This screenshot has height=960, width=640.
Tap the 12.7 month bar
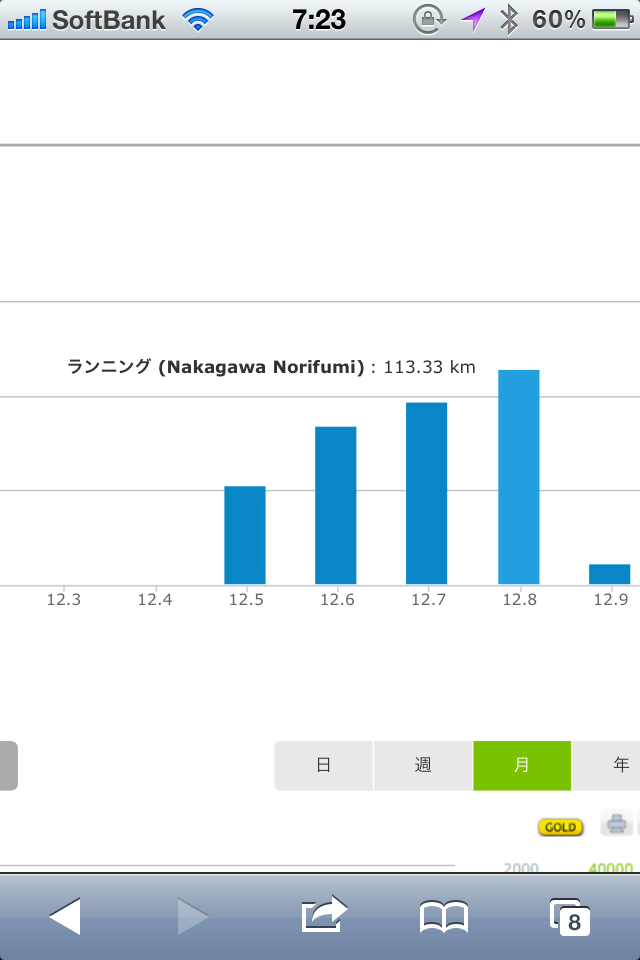pyautogui.click(x=427, y=493)
